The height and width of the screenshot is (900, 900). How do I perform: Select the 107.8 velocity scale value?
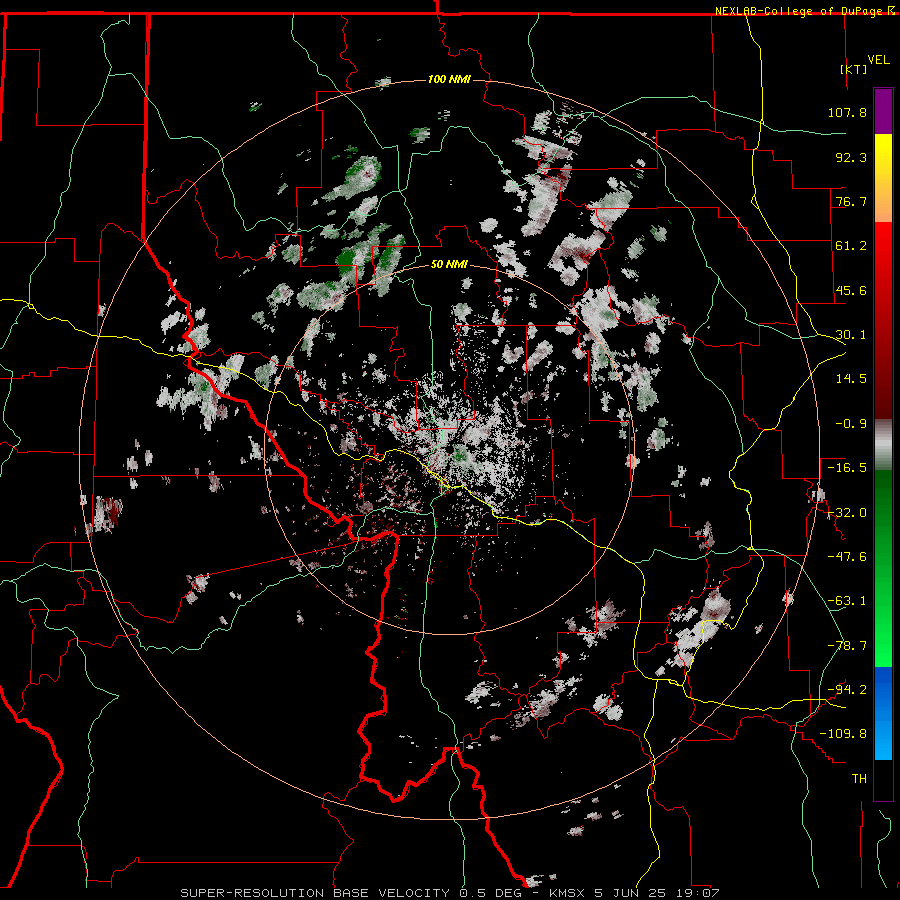tap(847, 112)
